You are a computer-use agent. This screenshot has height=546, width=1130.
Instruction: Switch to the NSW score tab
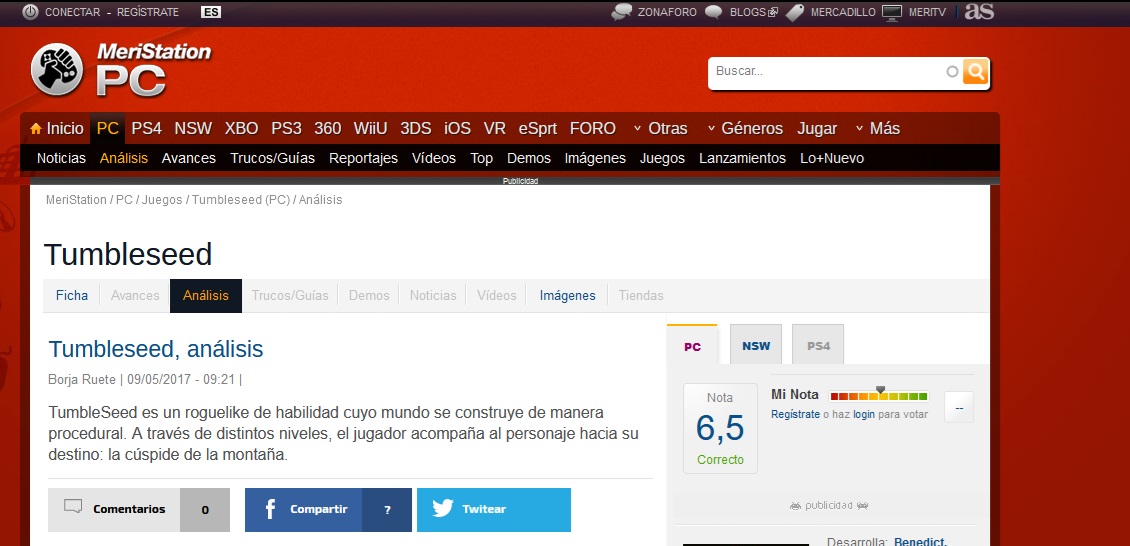tap(756, 345)
